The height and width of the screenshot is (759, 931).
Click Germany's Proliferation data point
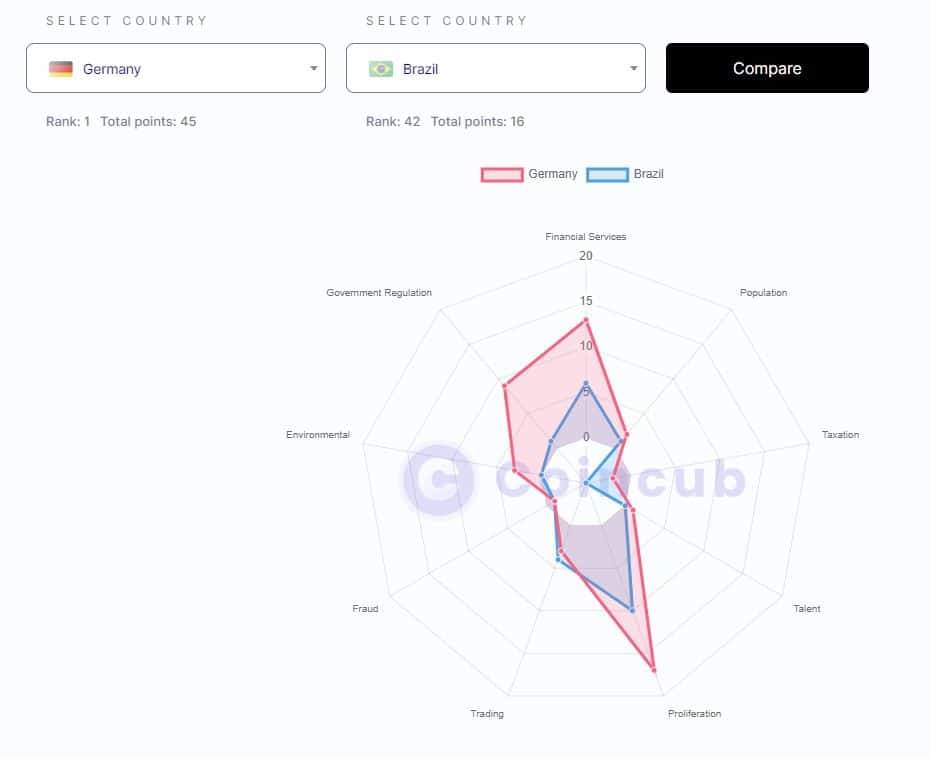pos(654,670)
